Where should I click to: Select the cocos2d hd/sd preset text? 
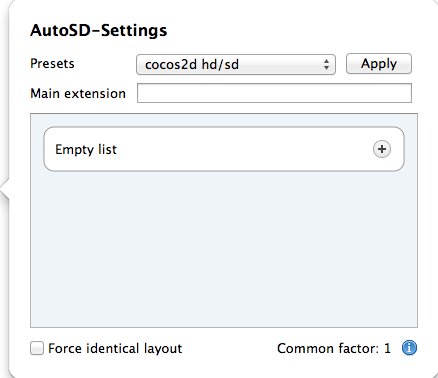tap(192, 64)
